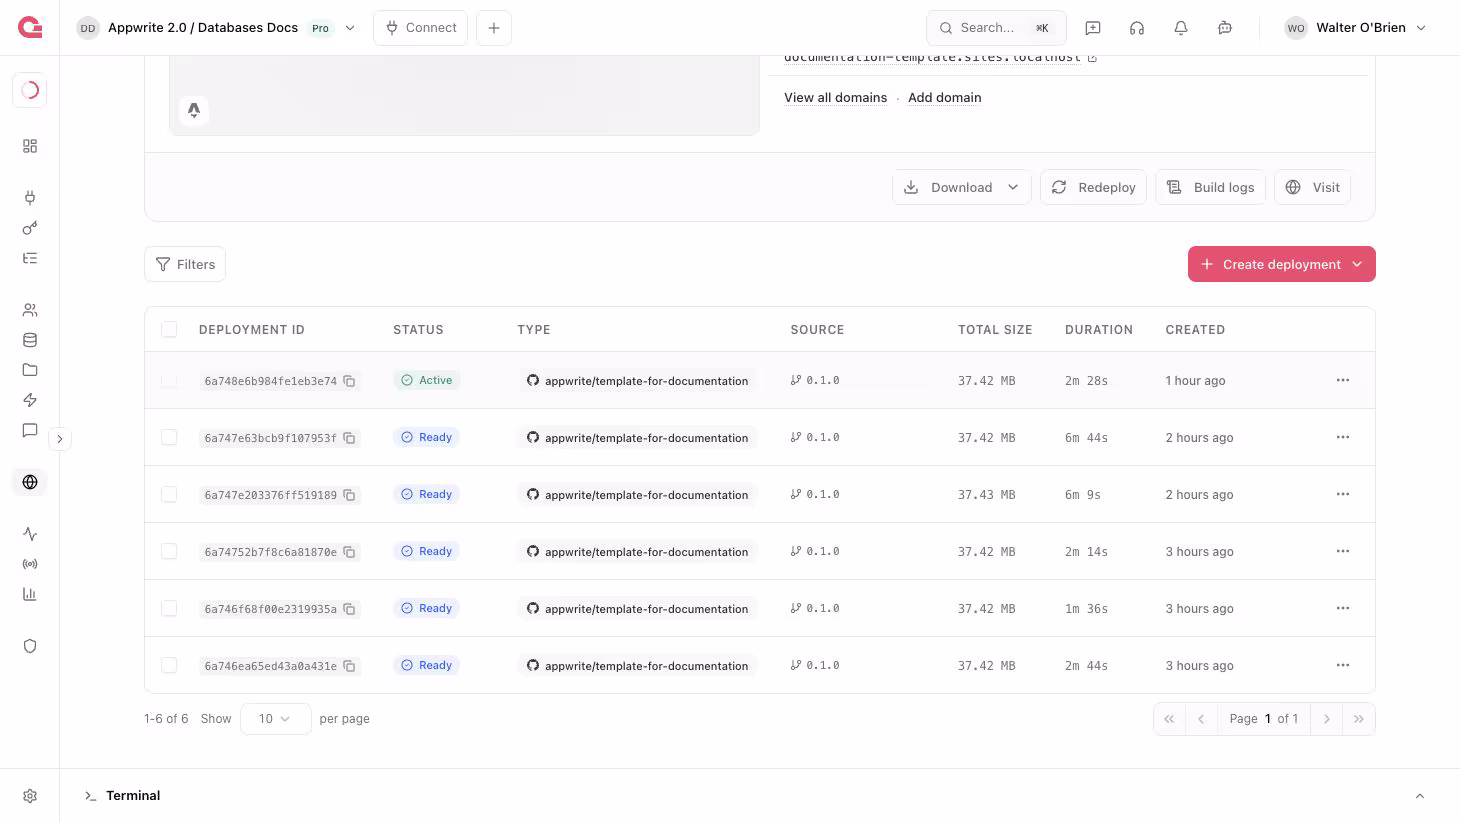
Task: Open the menu for deployment 6a746ea65ed43a0a431e
Action: pos(1343,665)
